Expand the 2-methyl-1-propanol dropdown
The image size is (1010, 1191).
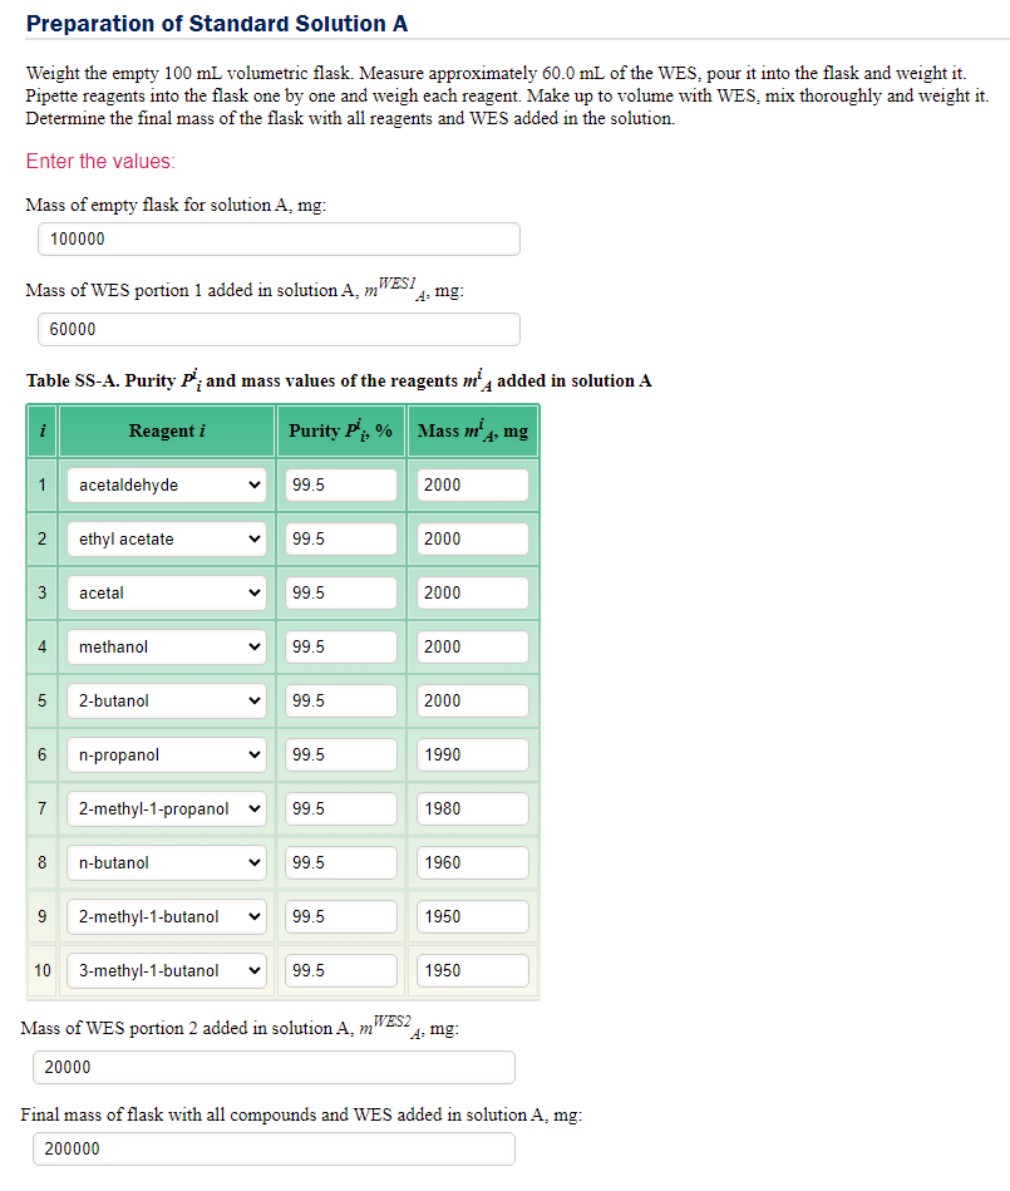coord(166,809)
